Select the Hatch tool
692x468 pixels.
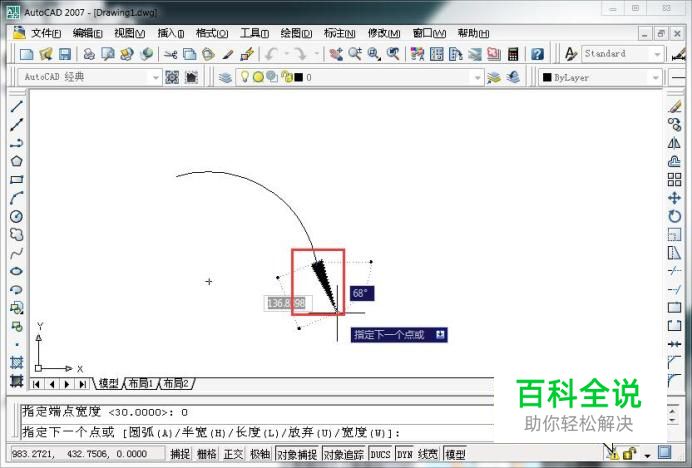(x=17, y=362)
